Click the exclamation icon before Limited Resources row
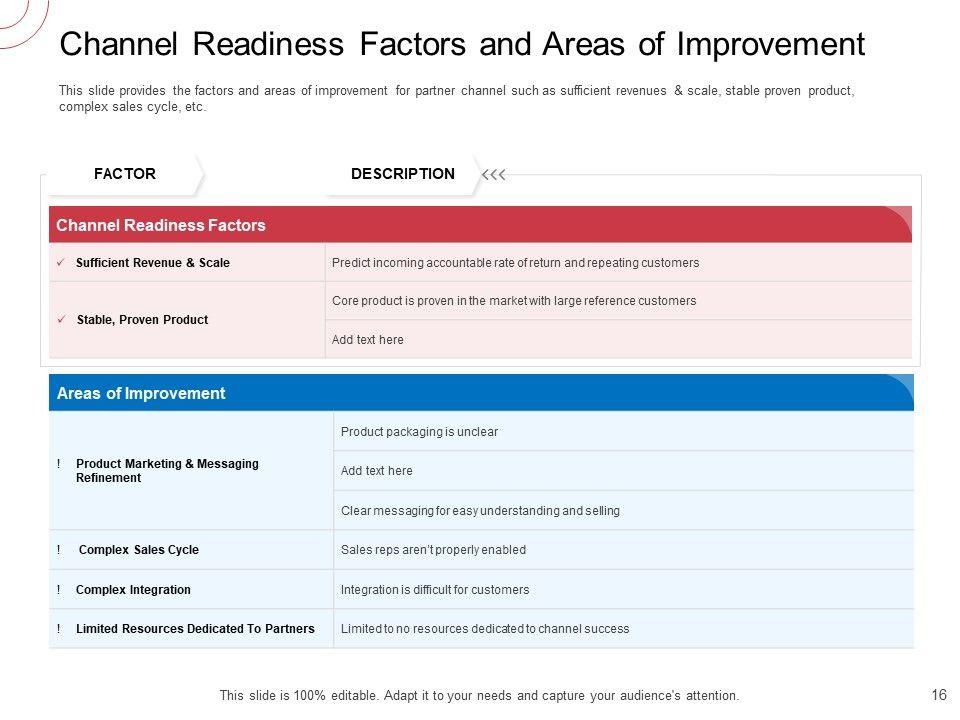Screen dimensions: 960x720 coord(60,629)
